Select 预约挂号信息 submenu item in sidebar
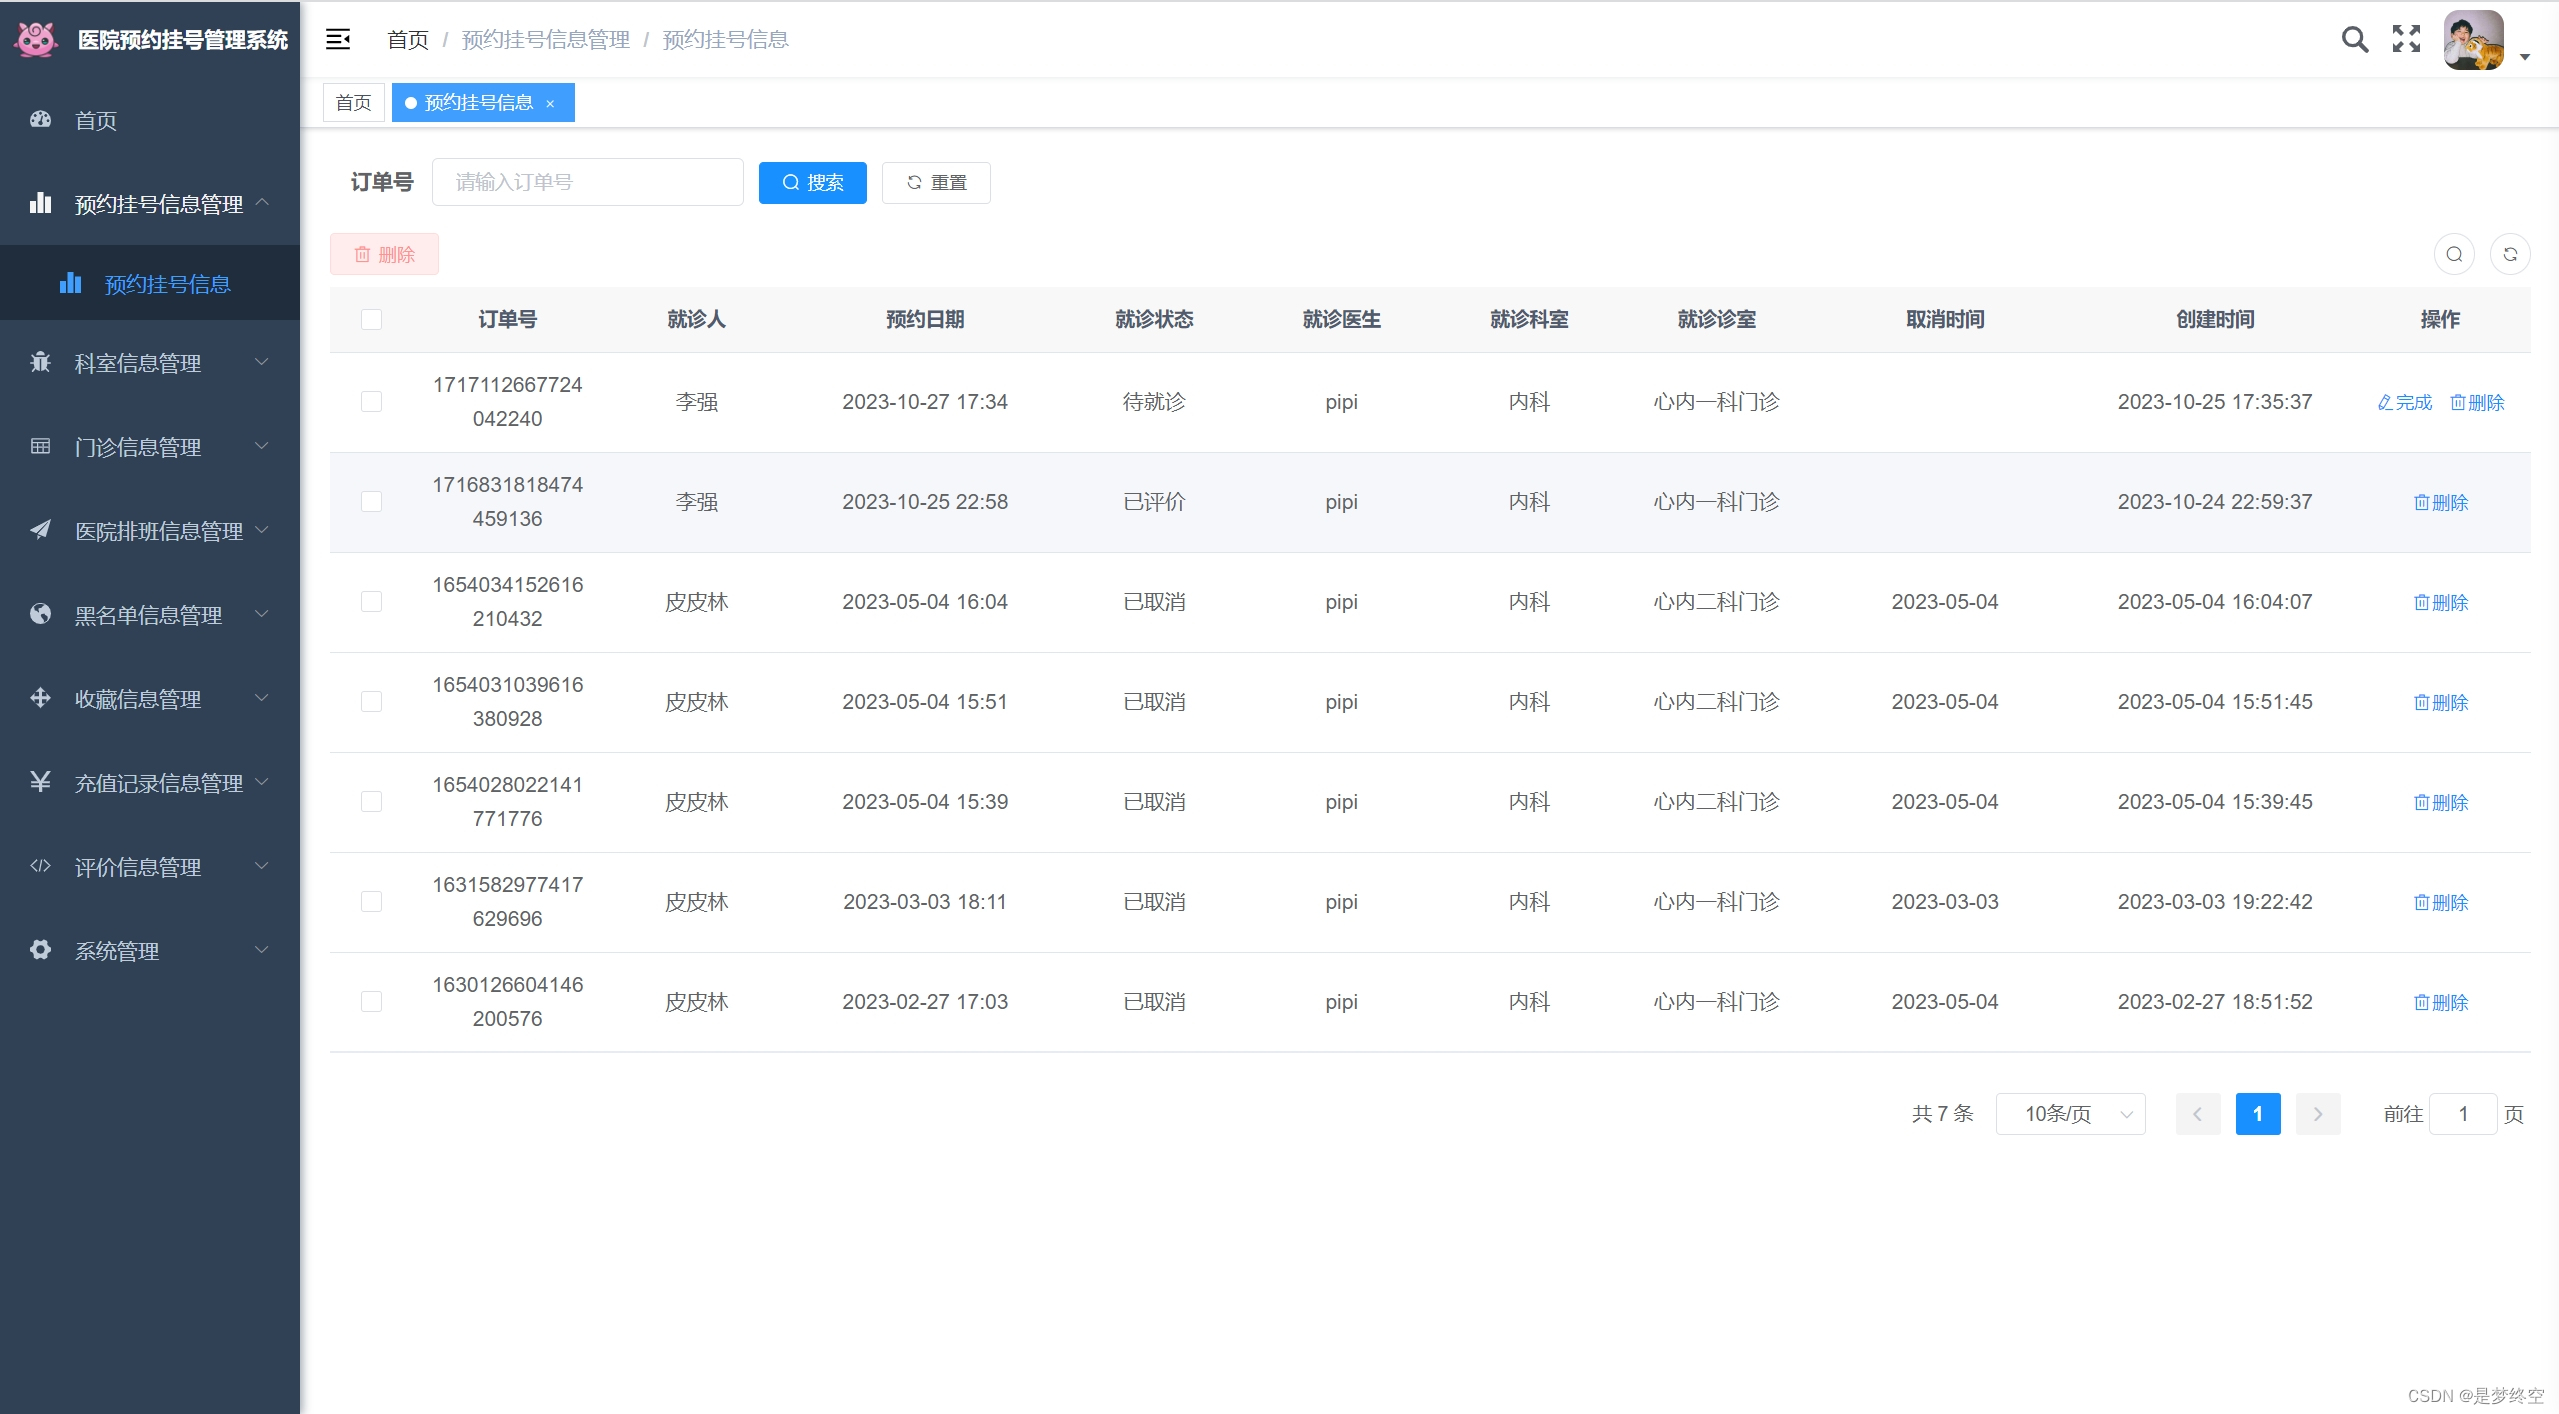2559x1414 pixels. [150, 284]
